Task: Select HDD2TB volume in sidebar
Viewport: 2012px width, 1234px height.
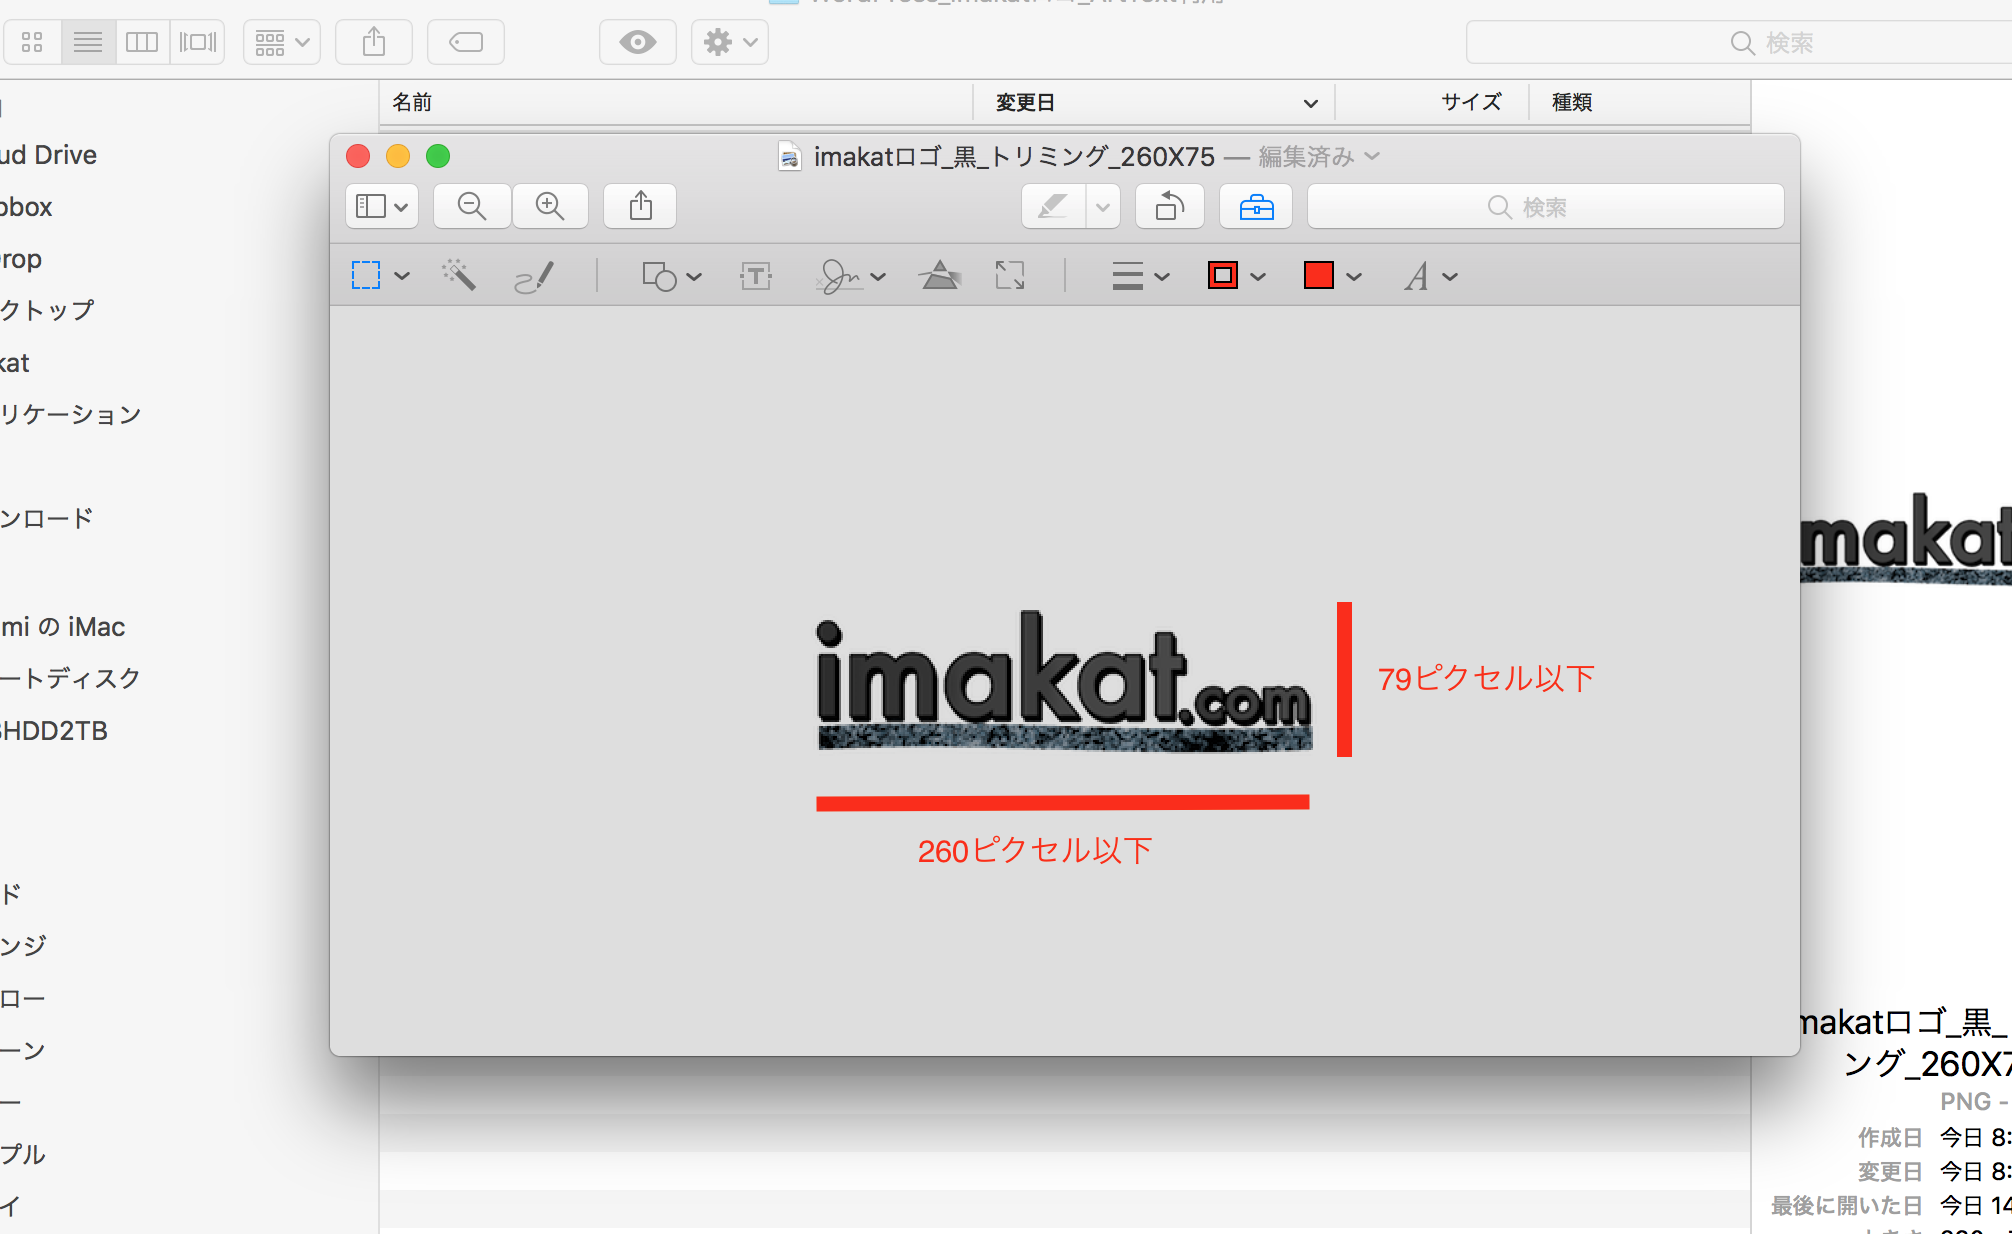Action: click(54, 731)
